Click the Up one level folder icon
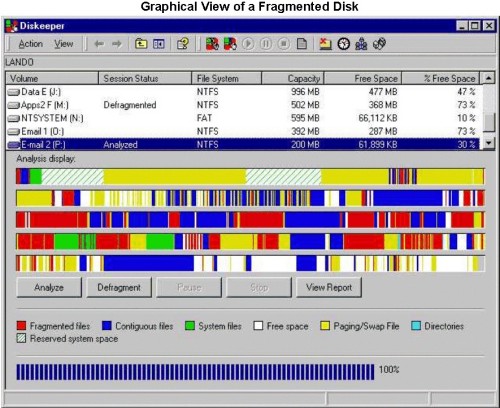Image resolution: width=500 pixels, height=408 pixels. pyautogui.click(x=141, y=44)
